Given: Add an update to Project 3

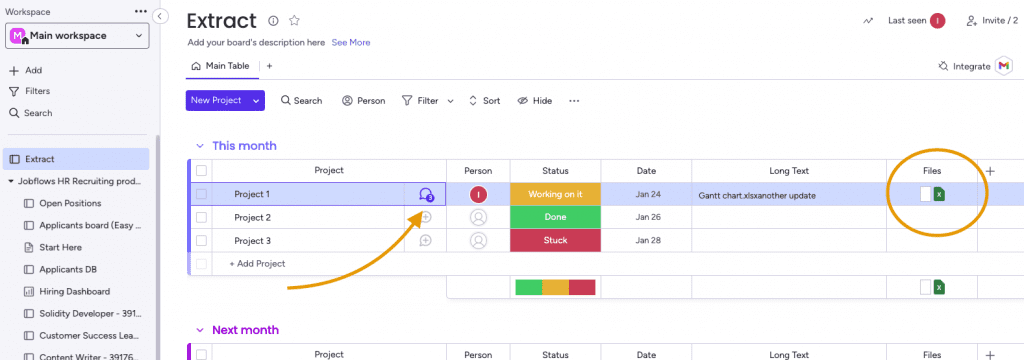Looking at the screenshot, I should (x=426, y=241).
